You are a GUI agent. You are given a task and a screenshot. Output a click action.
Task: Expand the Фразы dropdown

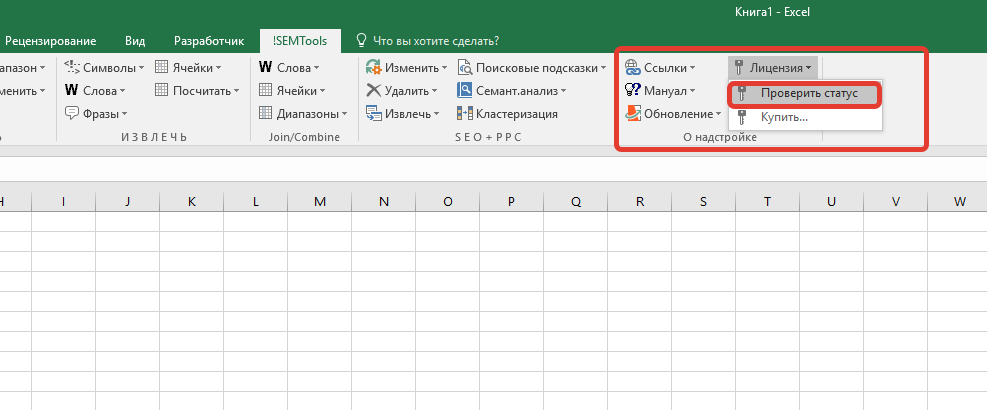click(124, 115)
